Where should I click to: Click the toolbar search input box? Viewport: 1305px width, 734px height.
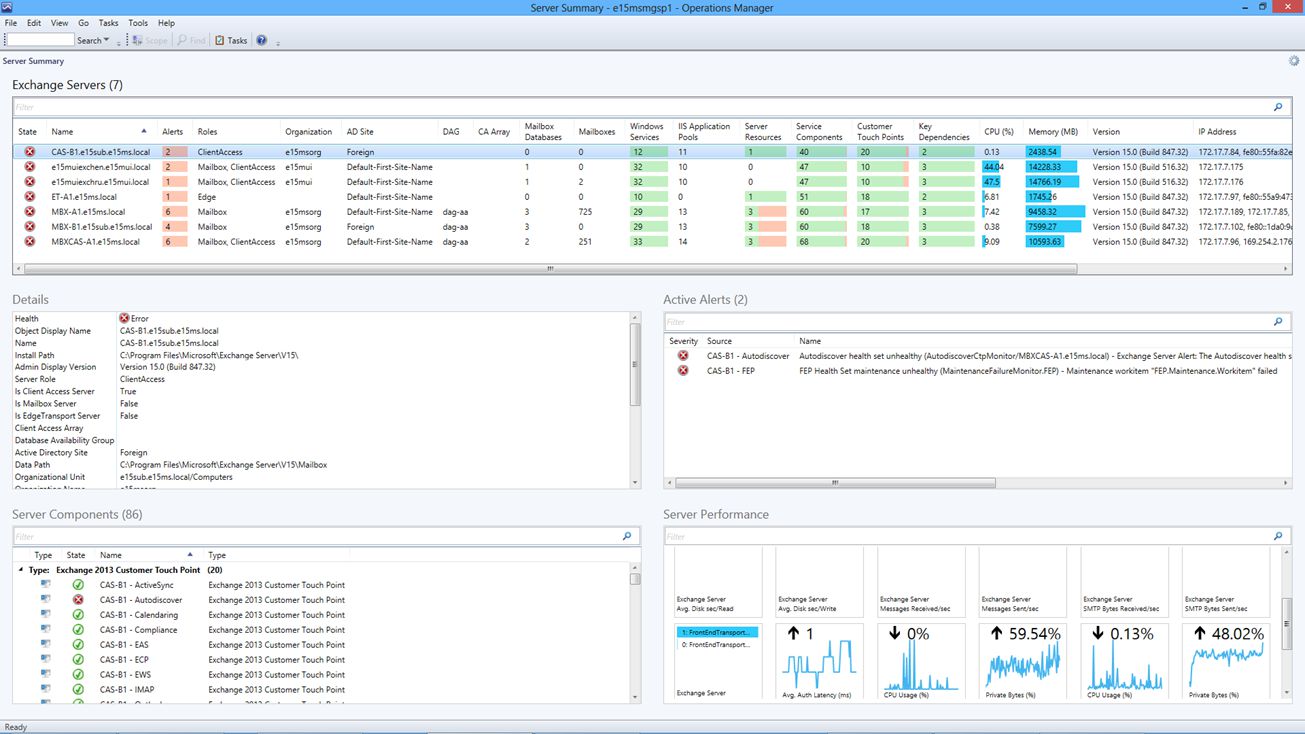click(x=40, y=40)
